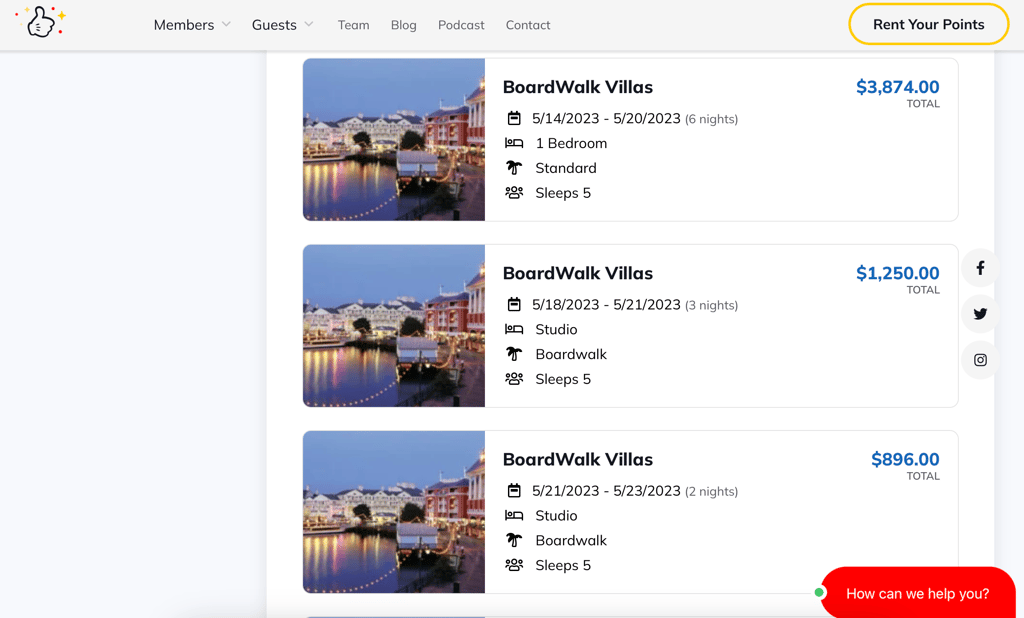Expand the Members dropdown menu

coord(192,25)
